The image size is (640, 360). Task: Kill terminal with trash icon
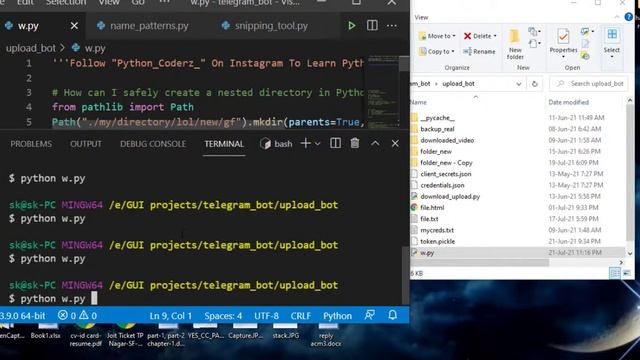[x=355, y=143]
